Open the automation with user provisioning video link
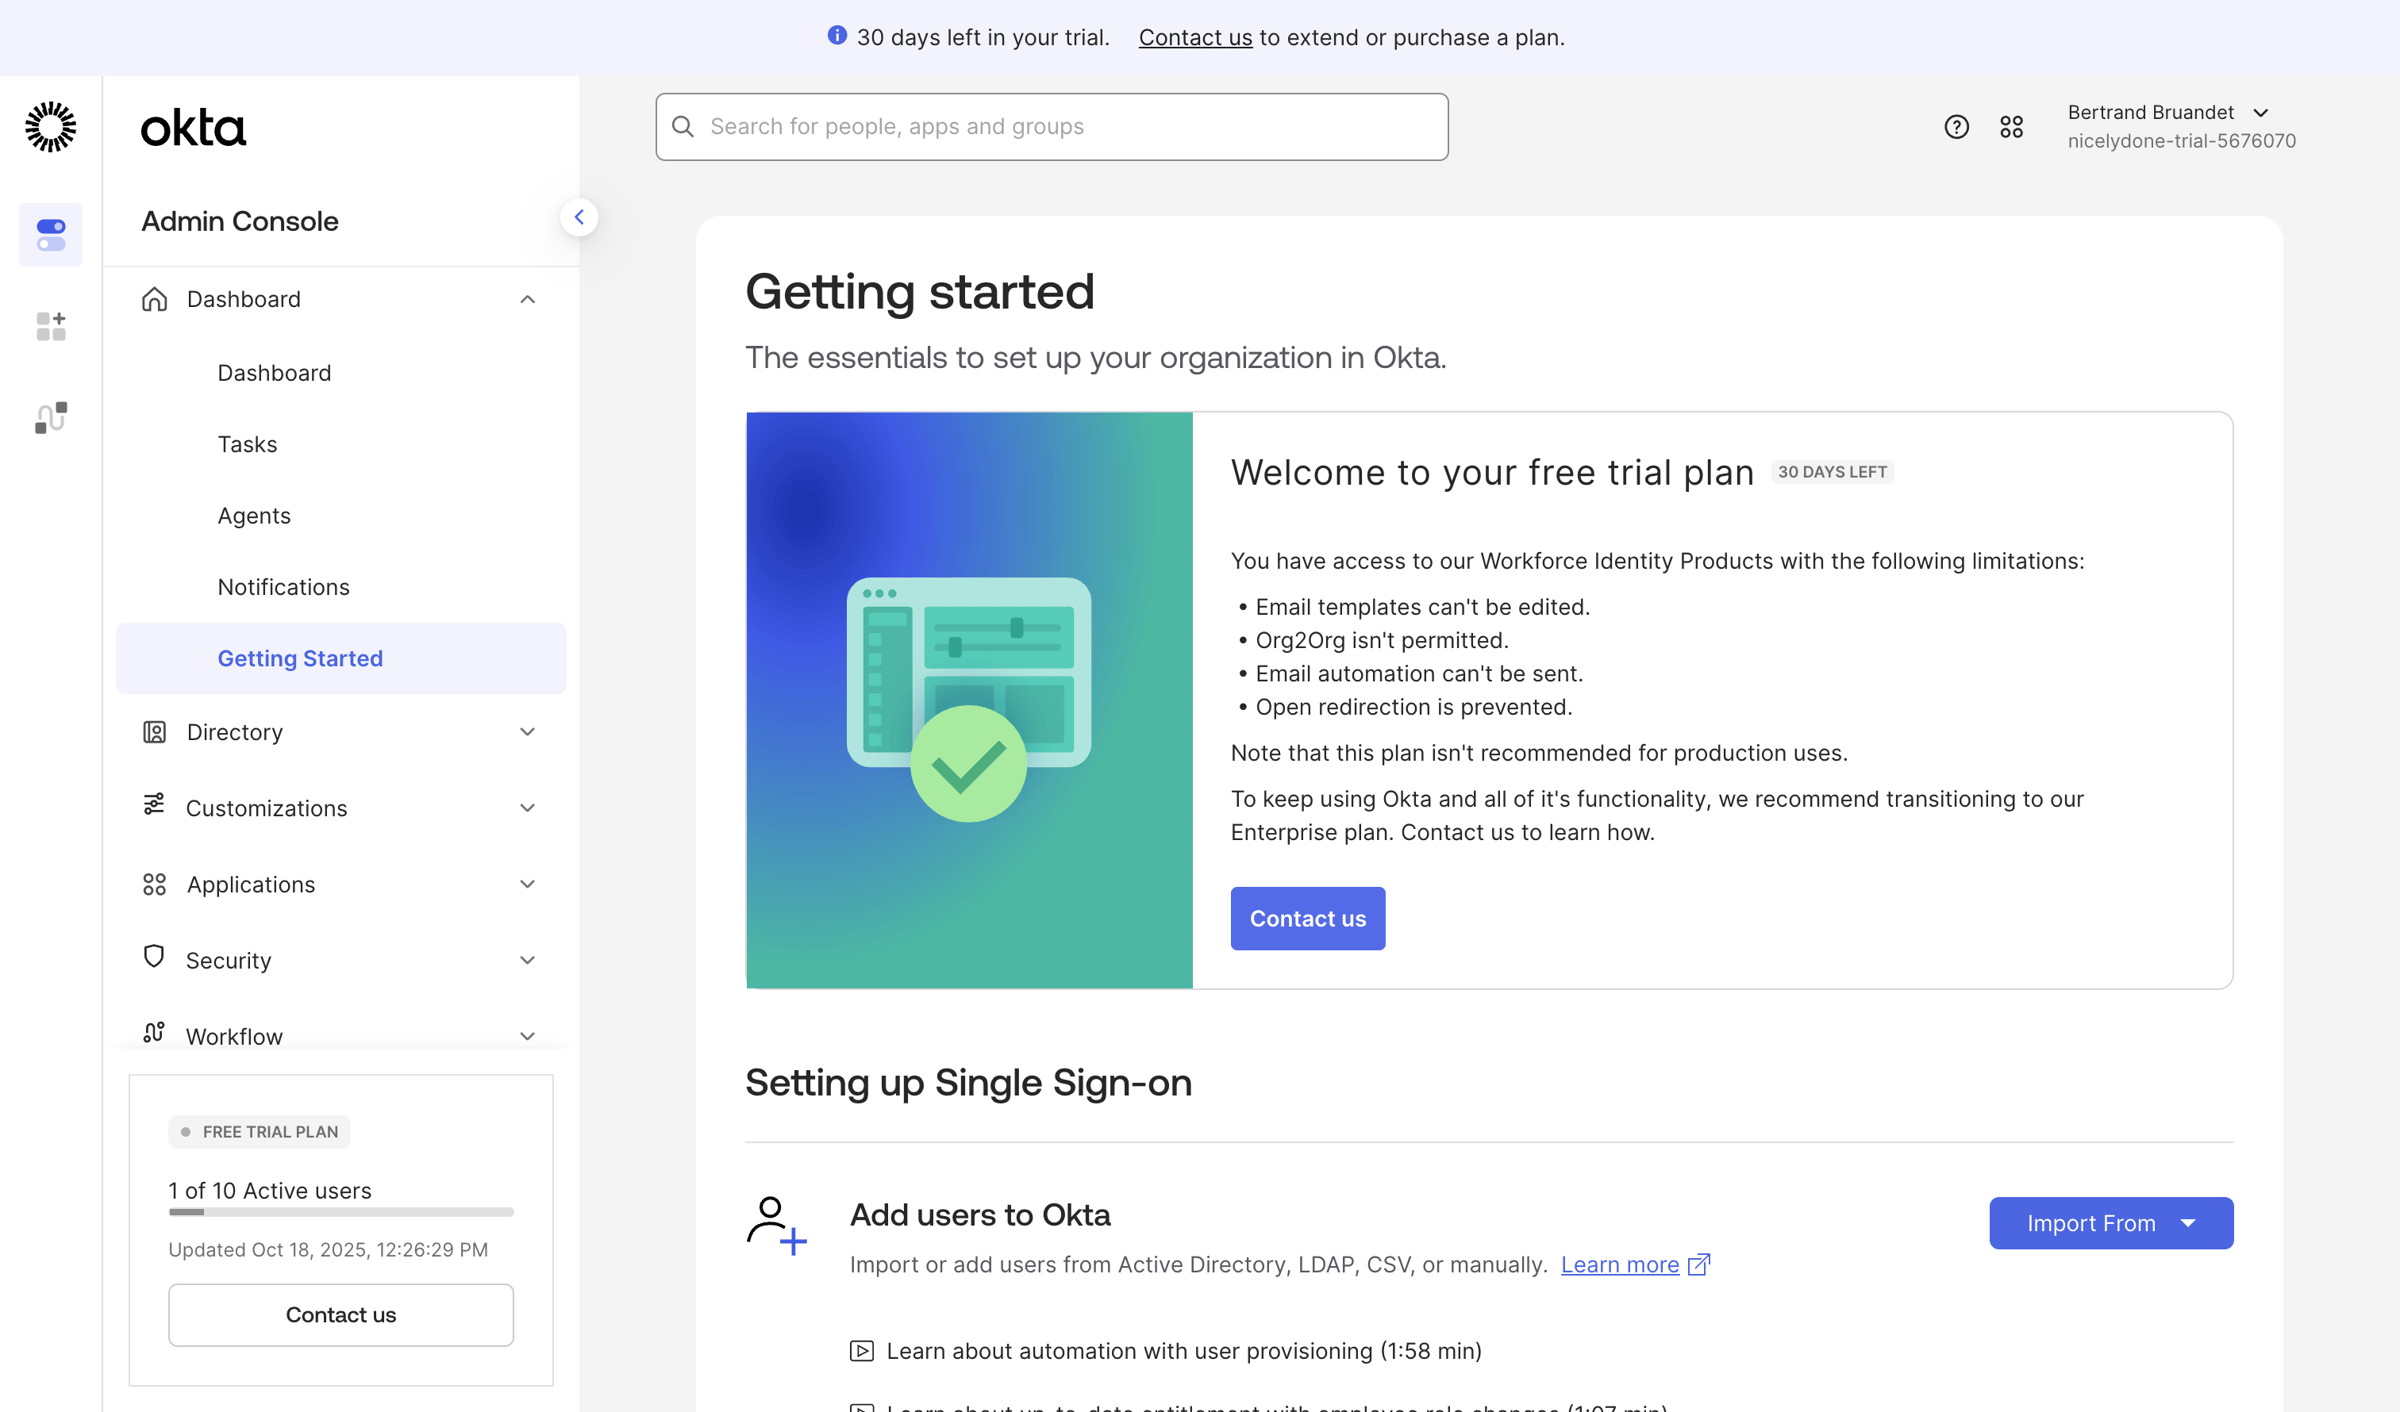 click(1184, 1351)
